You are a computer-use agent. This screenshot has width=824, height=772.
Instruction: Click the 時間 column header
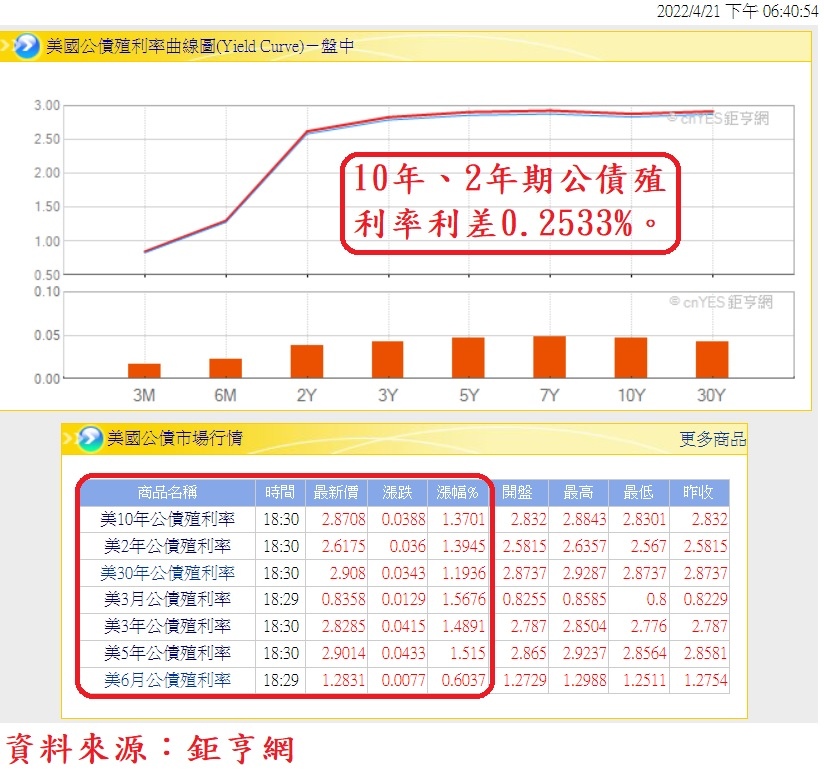point(280,492)
